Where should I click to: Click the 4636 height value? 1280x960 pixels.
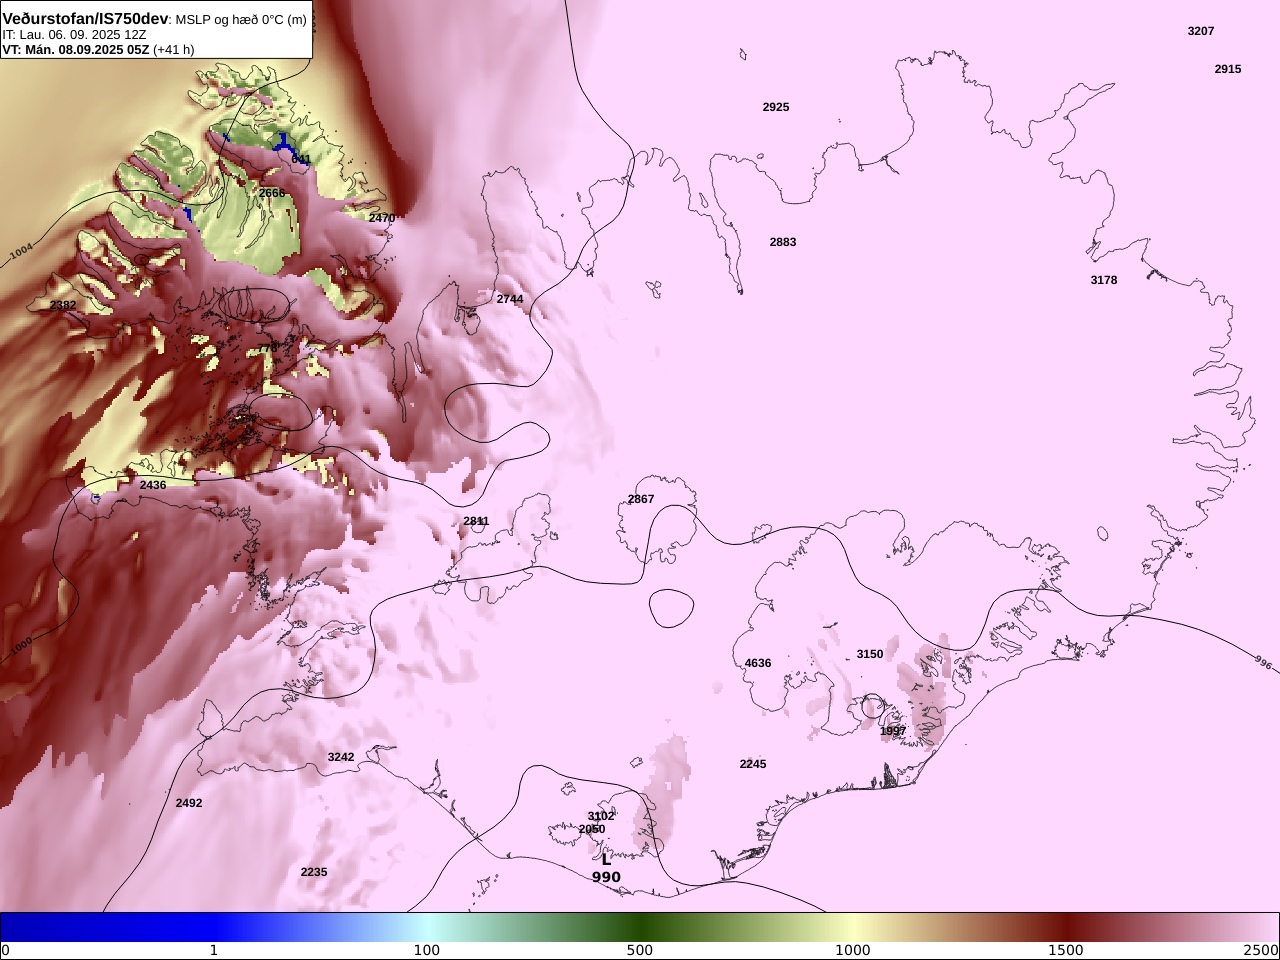pos(758,663)
